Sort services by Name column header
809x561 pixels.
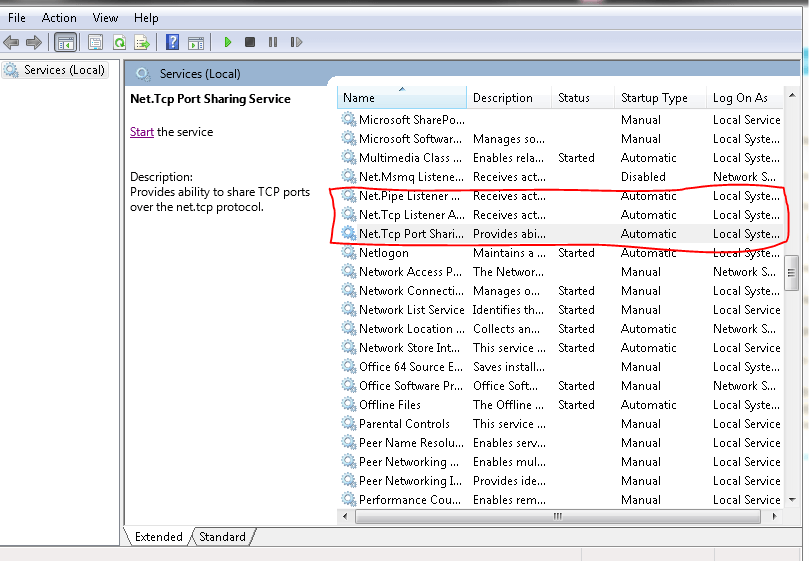(x=400, y=98)
